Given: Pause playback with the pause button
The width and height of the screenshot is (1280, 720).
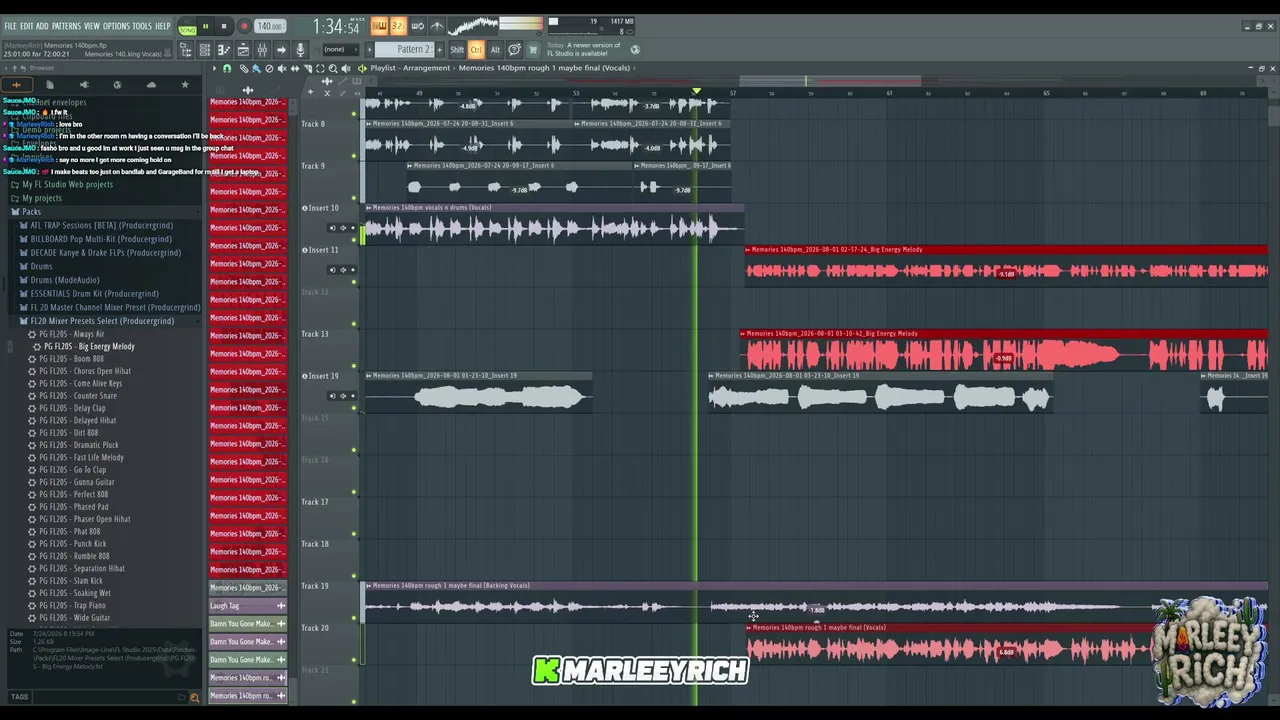Looking at the screenshot, I should point(206,27).
